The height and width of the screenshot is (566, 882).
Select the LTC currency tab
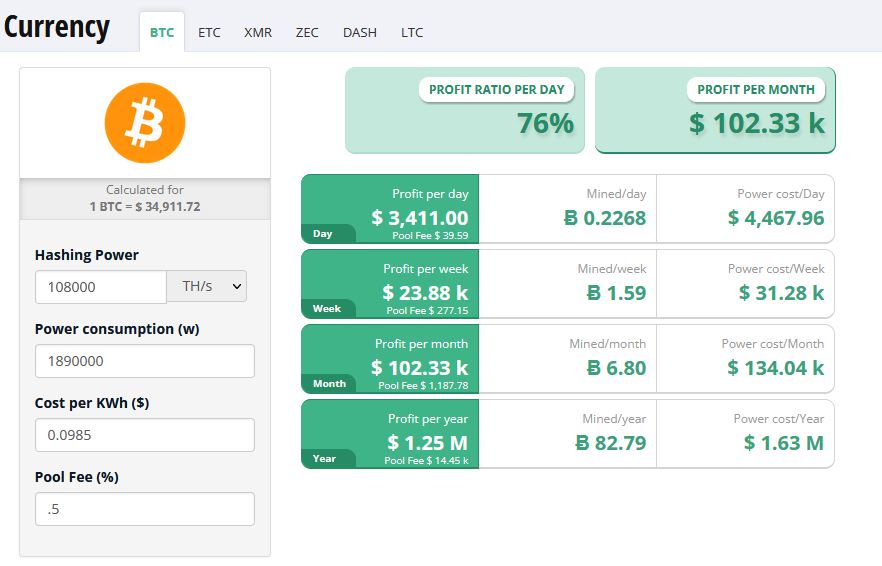coord(412,32)
